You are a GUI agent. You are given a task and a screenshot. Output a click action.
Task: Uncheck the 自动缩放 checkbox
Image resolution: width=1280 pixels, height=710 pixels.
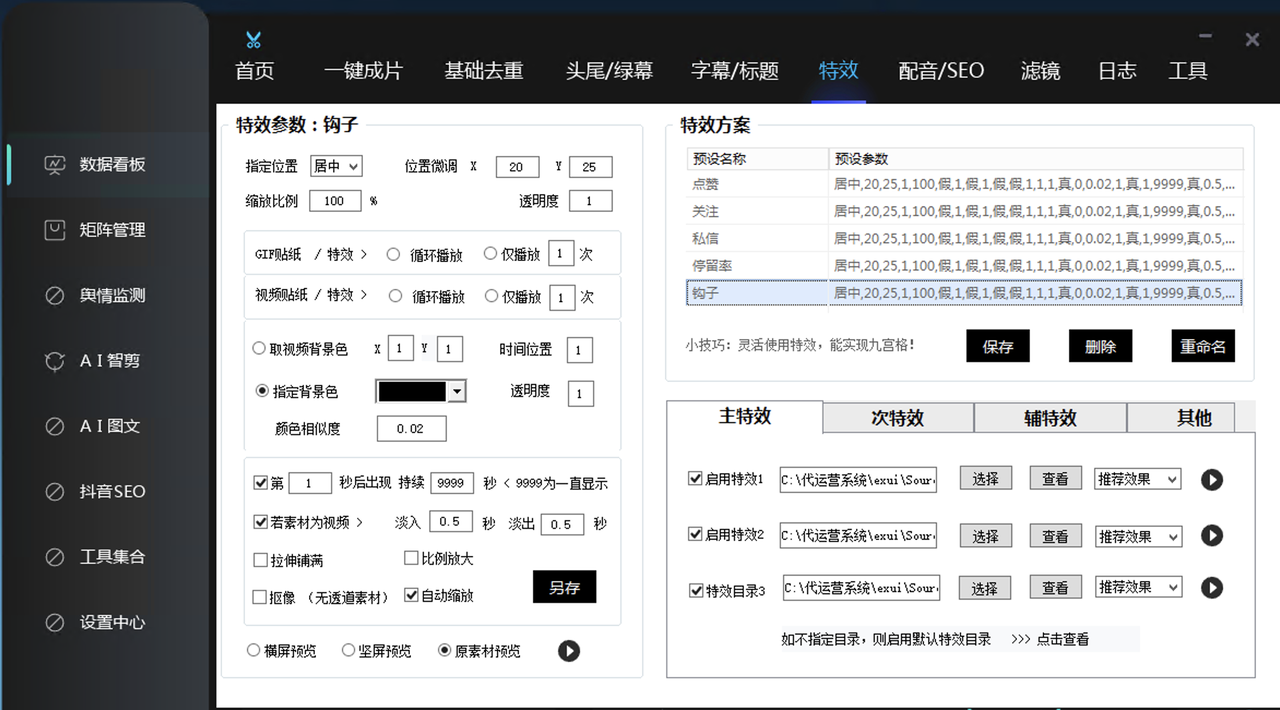[x=411, y=595]
